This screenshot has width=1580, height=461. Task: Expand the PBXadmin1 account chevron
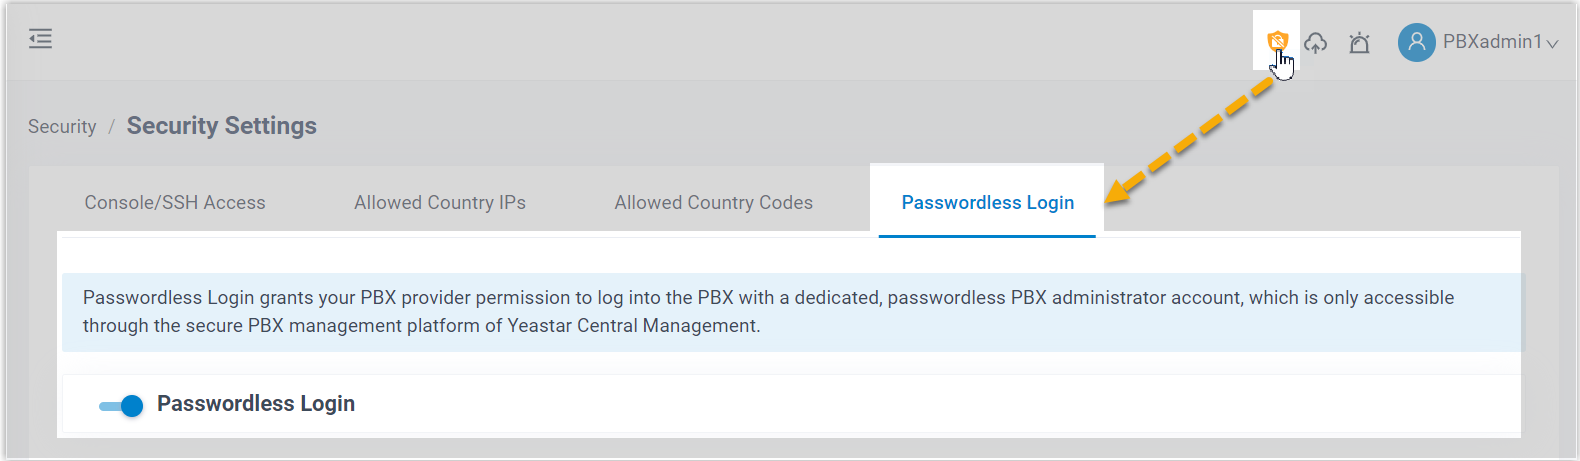[x=1552, y=44]
